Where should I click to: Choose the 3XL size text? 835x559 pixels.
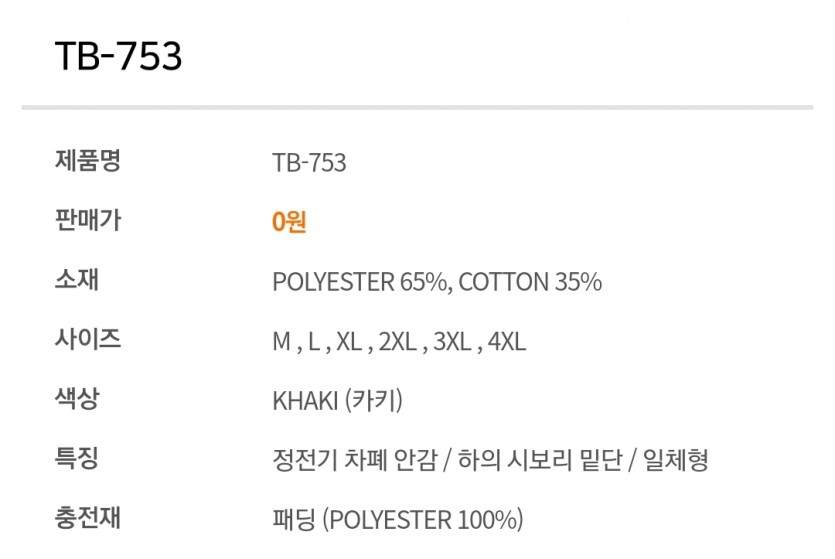pyautogui.click(x=452, y=342)
